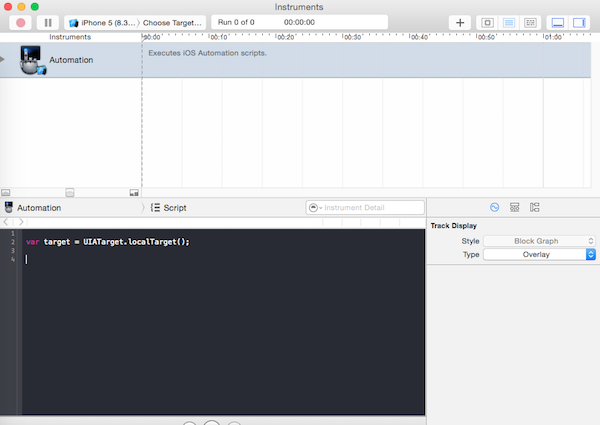Click line number 1 in the script gutter
Image resolution: width=600 pixels, height=425 pixels.
13,233
